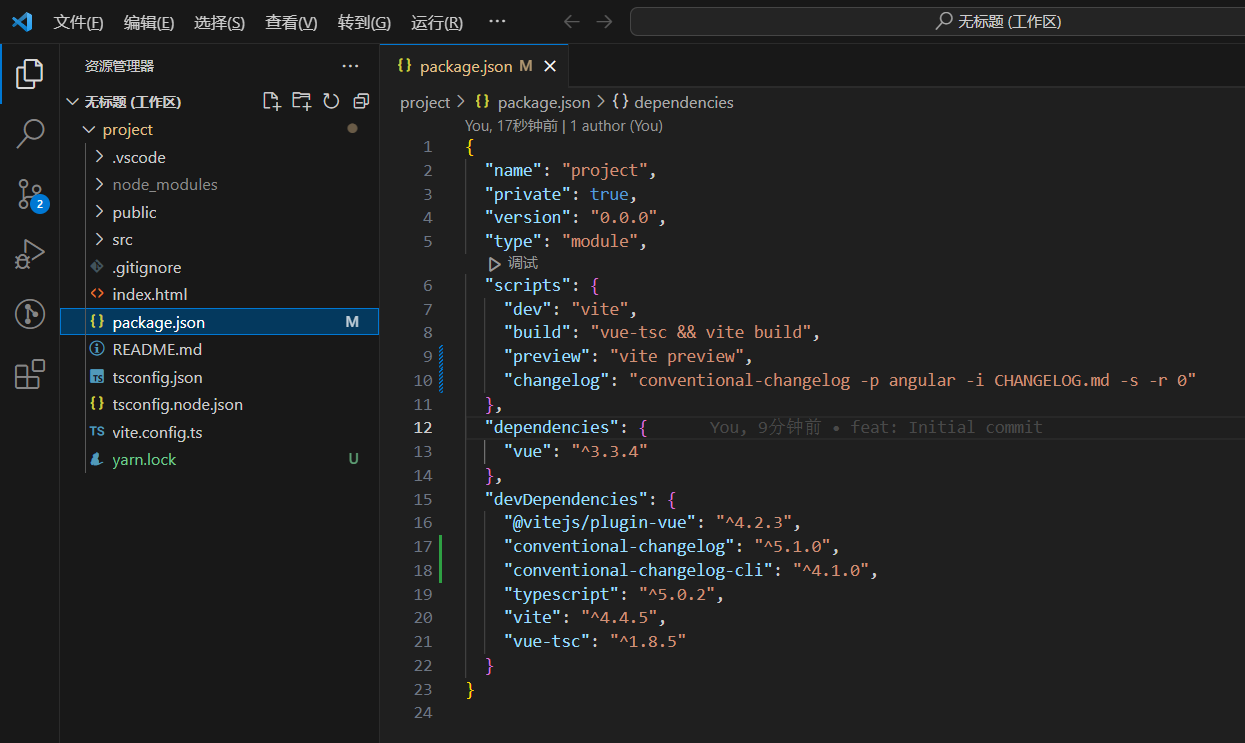
Task: Collapse all folders in explorer
Action: click(361, 101)
